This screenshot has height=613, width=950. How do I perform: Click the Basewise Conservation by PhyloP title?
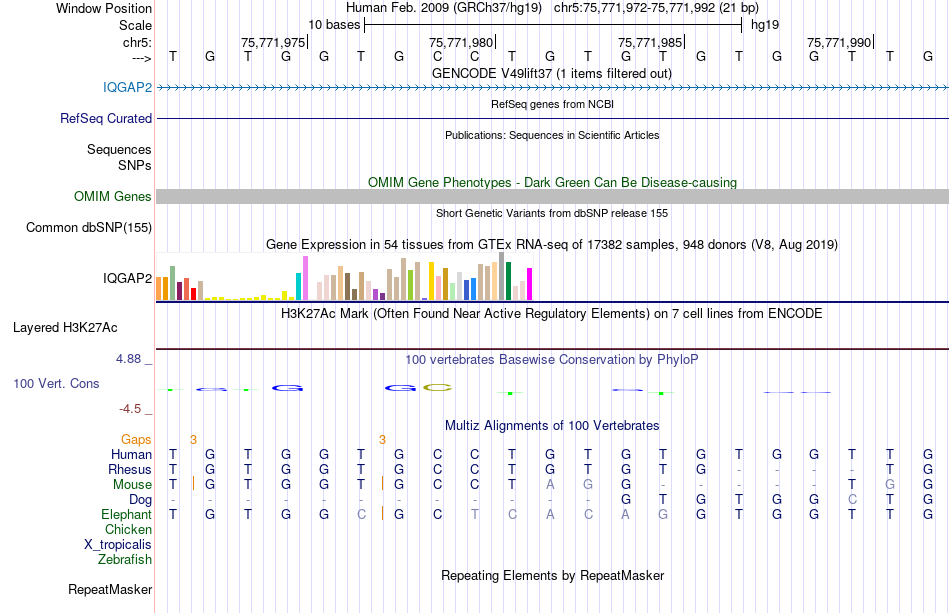pos(552,360)
